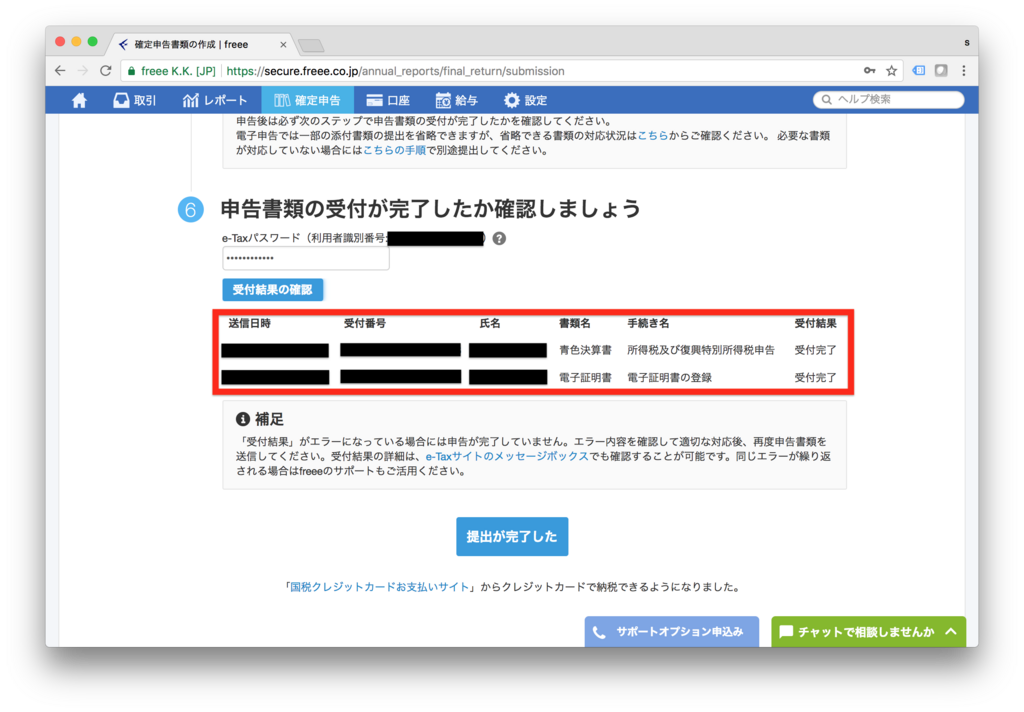1024x712 pixels.
Task: Click the 送信日時 column header
Action: [249, 323]
